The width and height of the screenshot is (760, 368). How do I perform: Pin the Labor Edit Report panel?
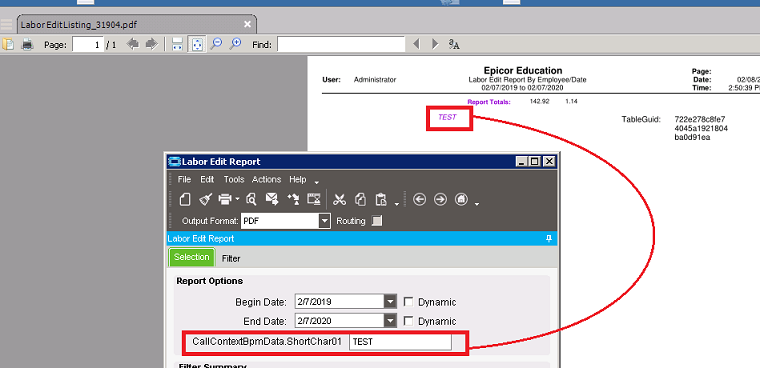549,239
